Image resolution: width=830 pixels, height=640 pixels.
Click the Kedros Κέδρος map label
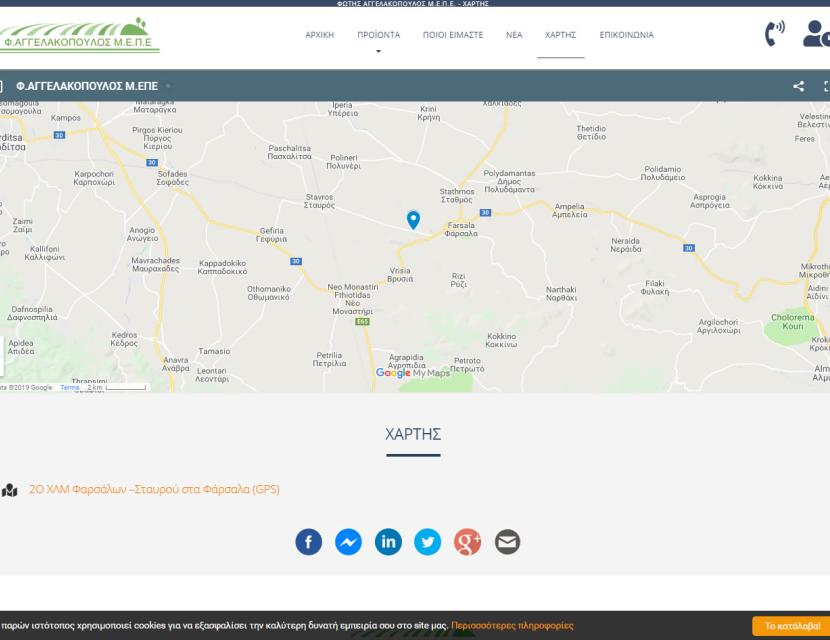[x=124, y=339]
